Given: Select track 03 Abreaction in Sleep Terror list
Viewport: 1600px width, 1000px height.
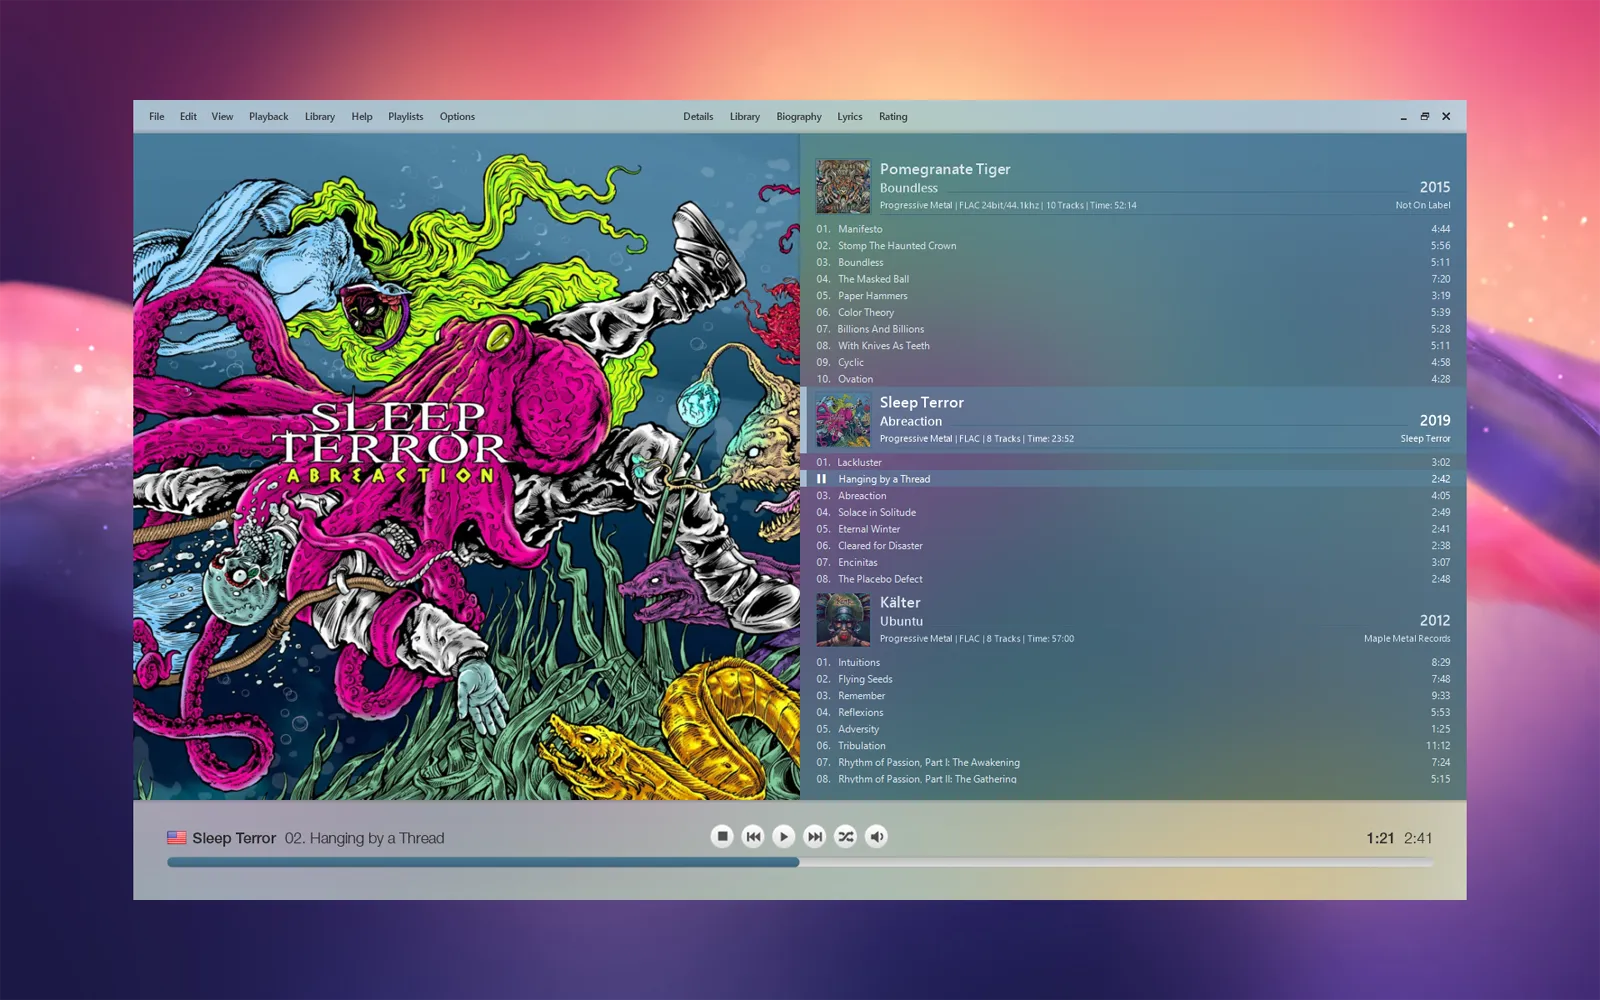Looking at the screenshot, I should pyautogui.click(x=1133, y=496).
